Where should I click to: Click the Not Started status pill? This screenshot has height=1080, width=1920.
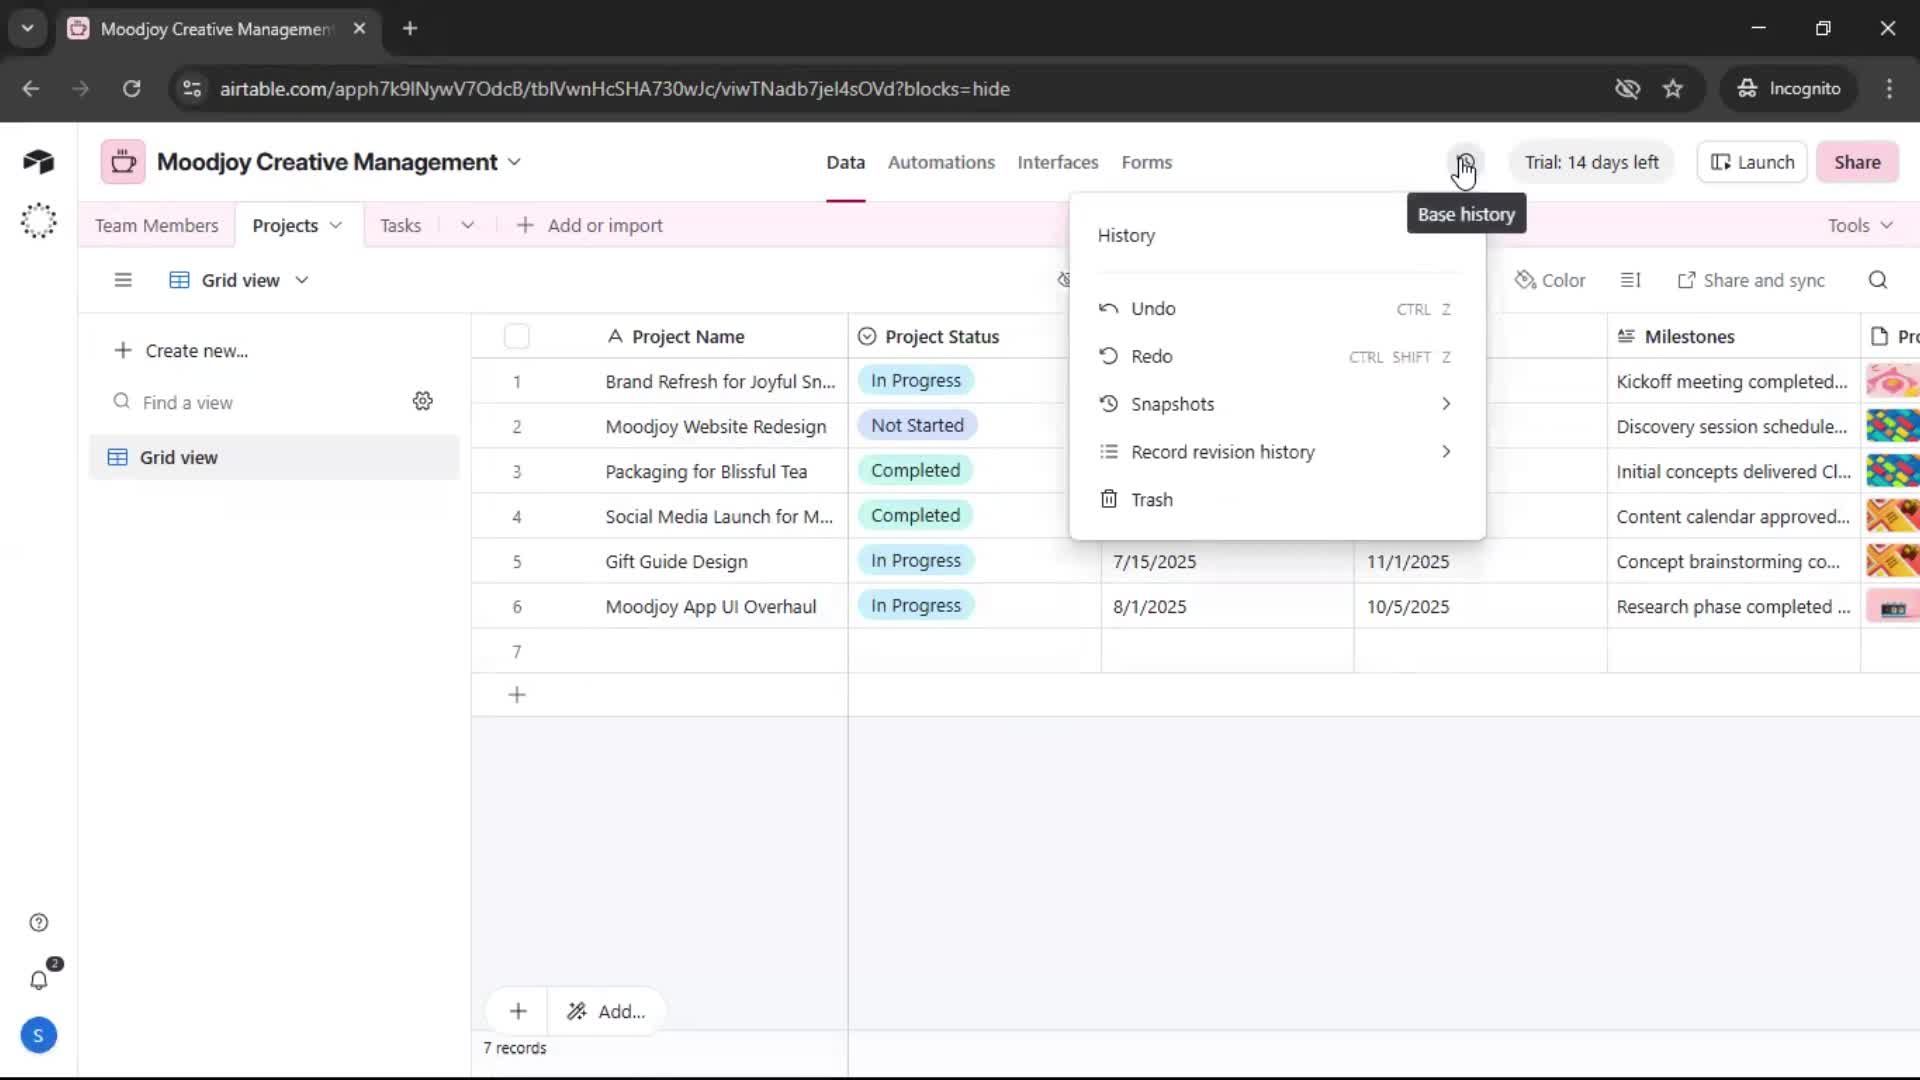[x=917, y=426]
